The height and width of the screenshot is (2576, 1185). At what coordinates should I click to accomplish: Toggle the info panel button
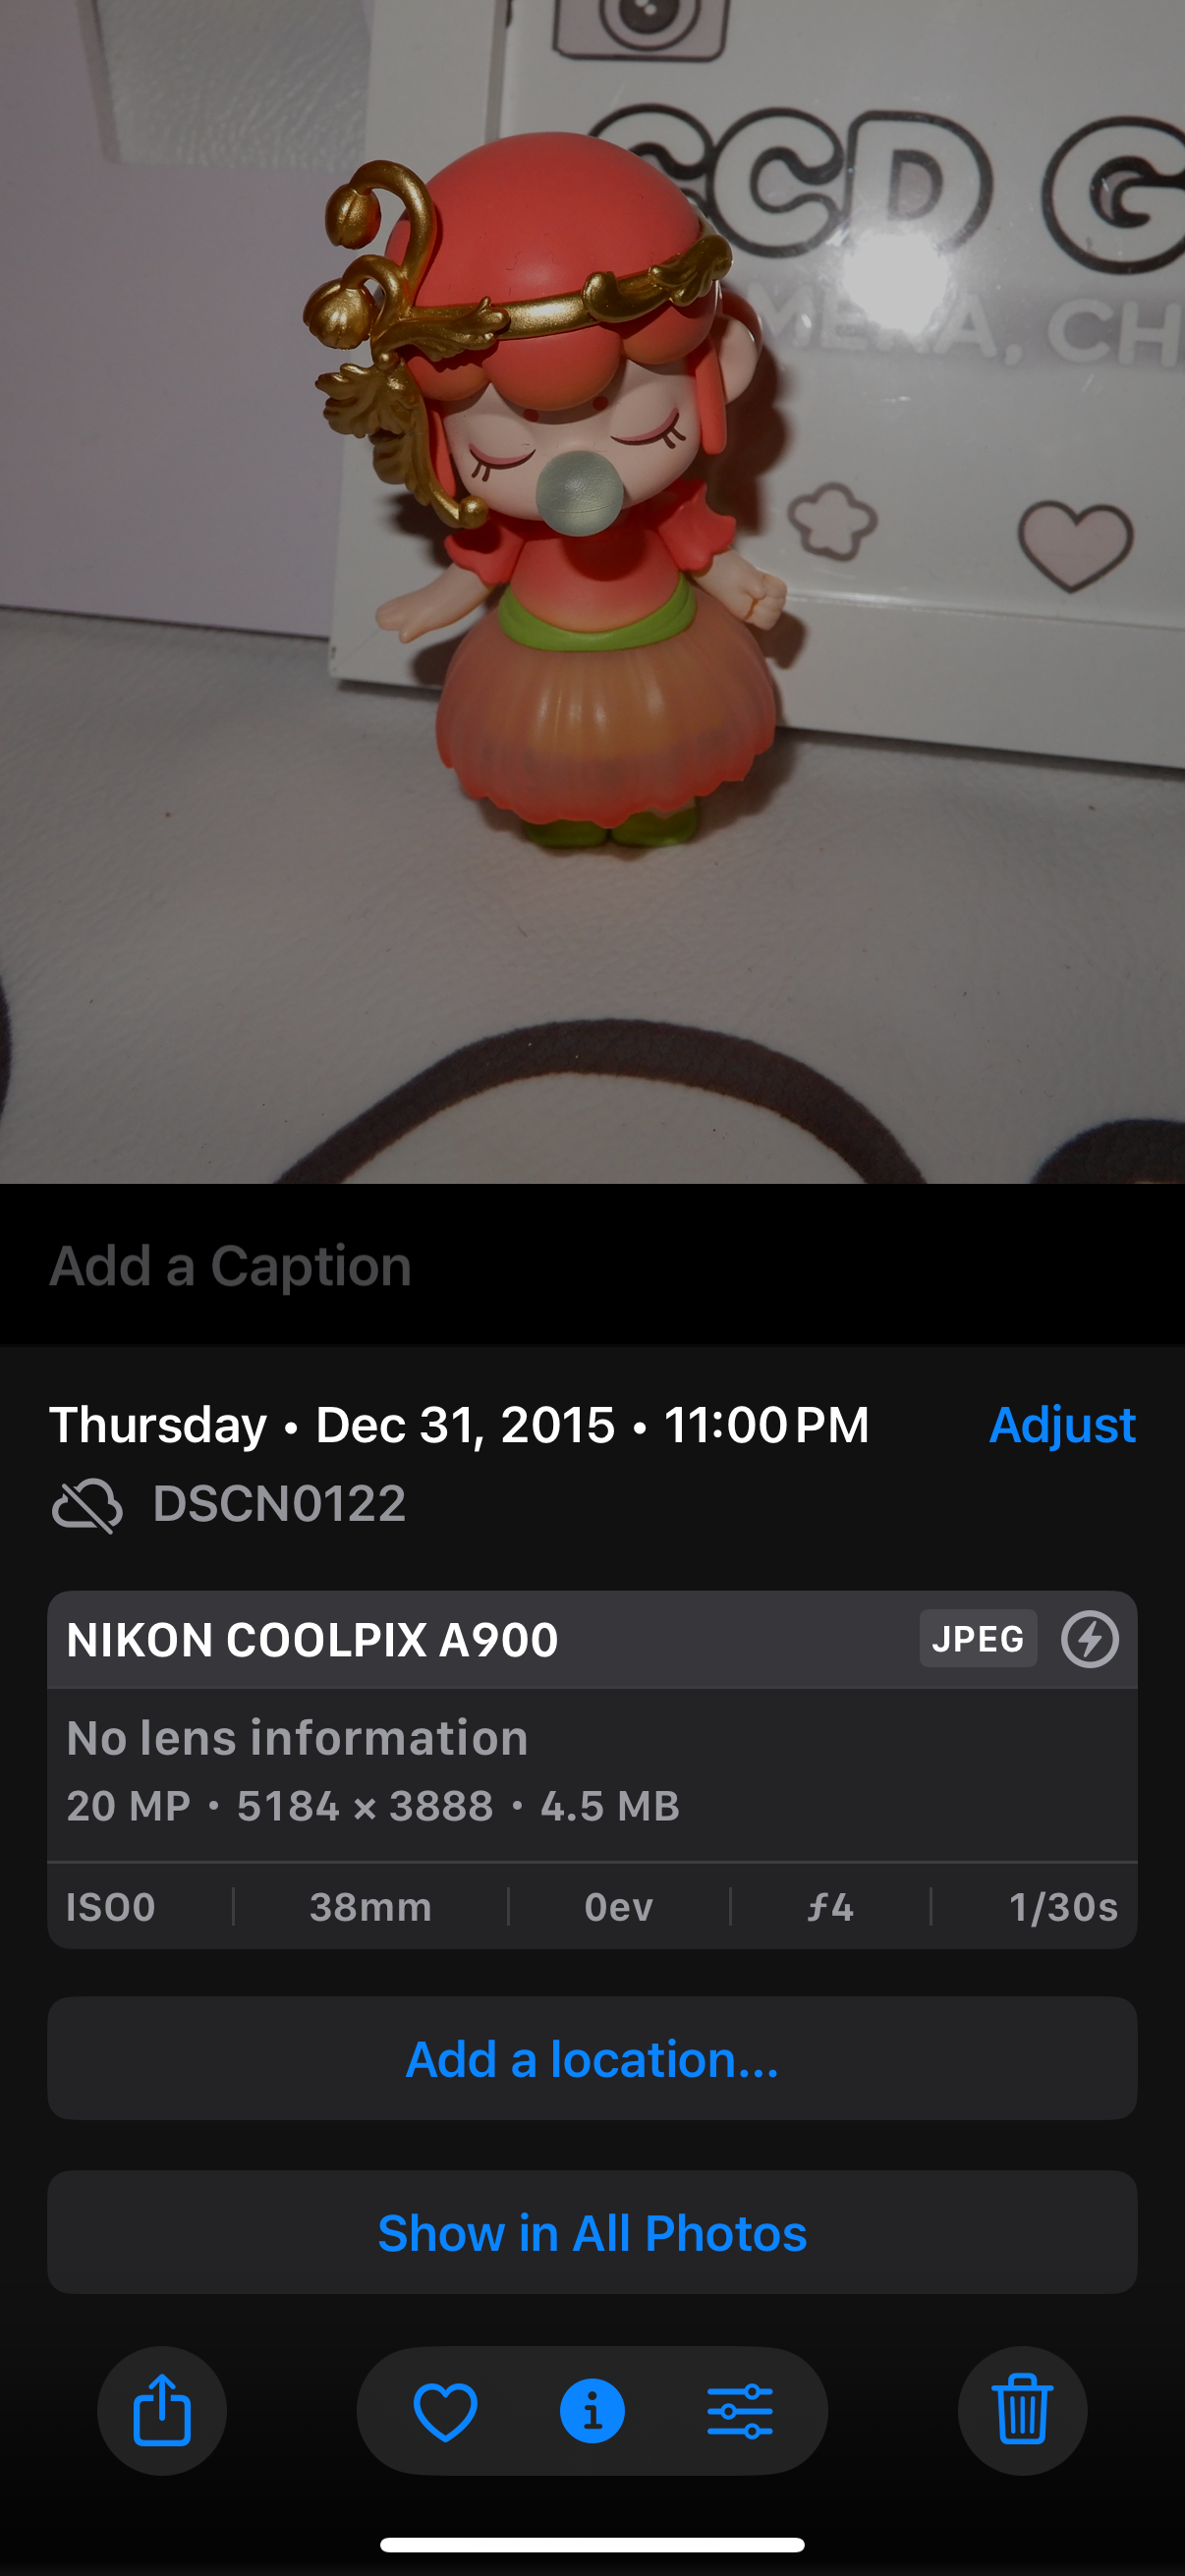tap(592, 2411)
